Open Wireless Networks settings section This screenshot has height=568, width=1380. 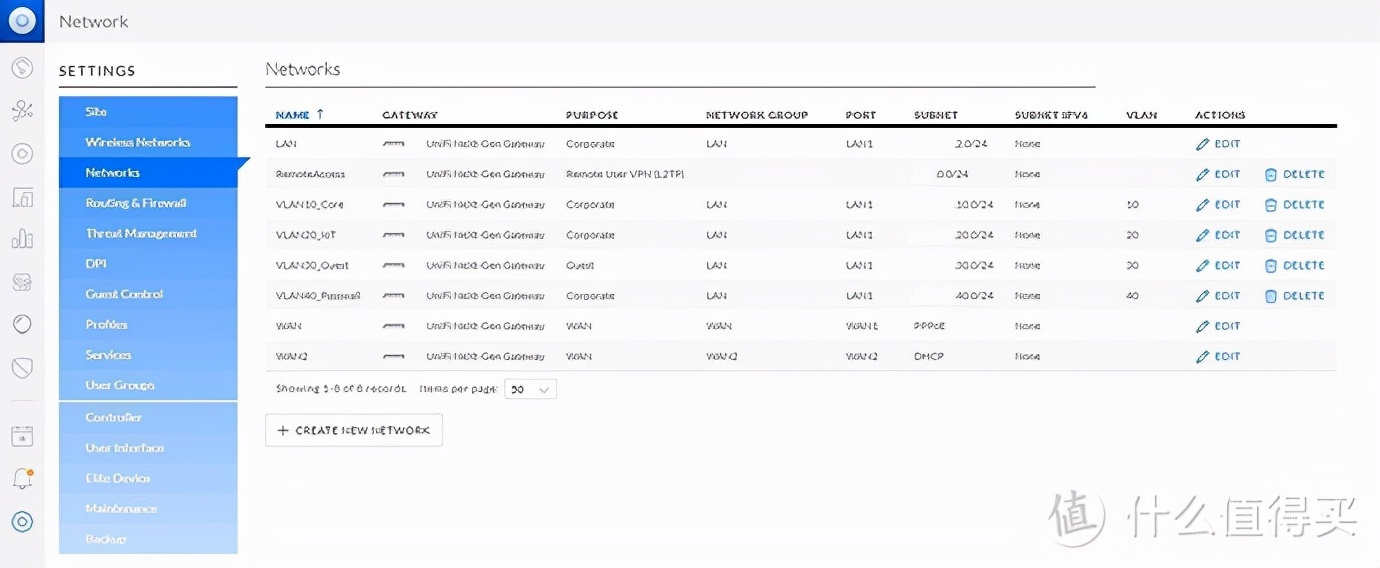click(x=137, y=142)
